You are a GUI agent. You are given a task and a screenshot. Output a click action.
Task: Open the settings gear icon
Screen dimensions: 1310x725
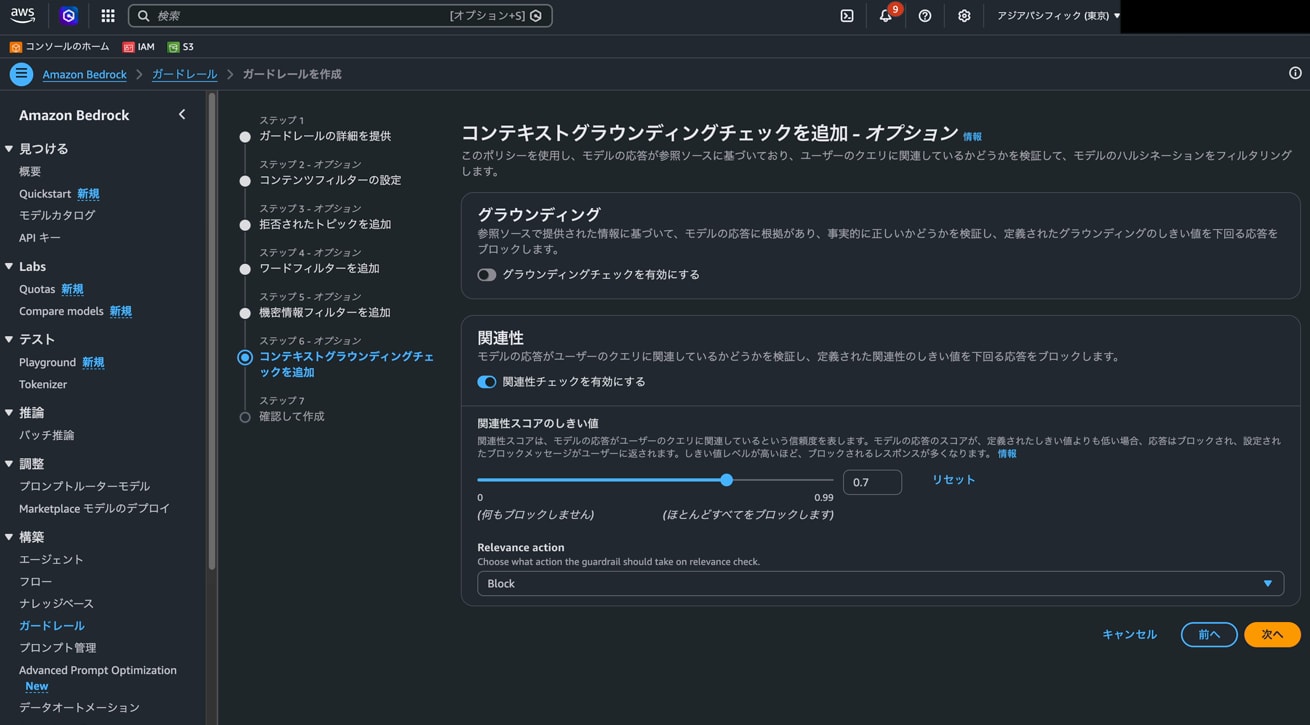click(964, 16)
